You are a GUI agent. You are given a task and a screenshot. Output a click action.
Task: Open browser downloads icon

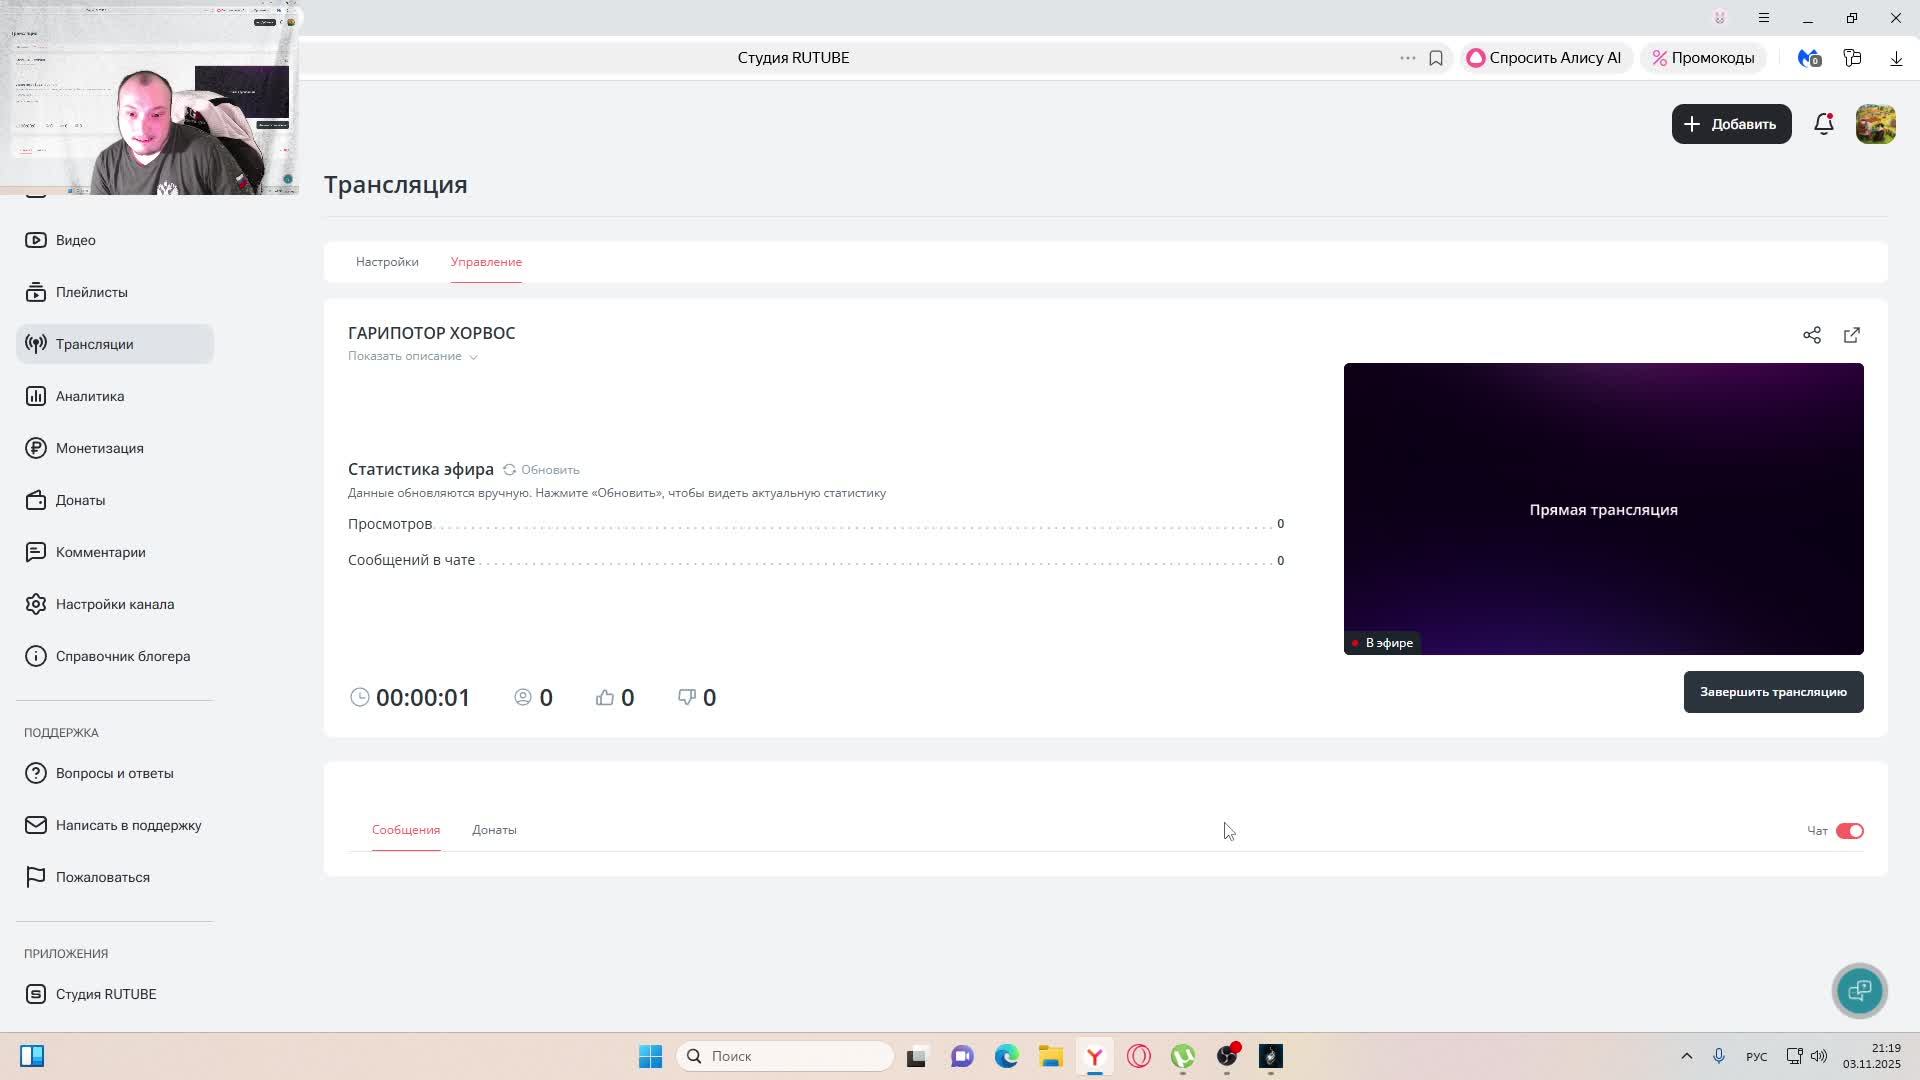coord(1895,58)
